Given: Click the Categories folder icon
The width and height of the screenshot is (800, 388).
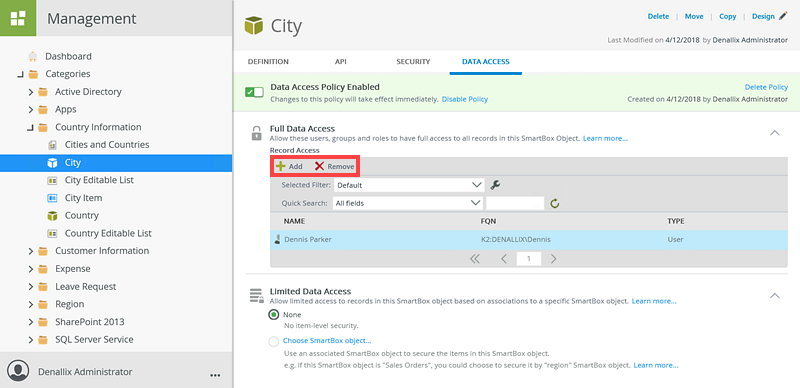Looking at the screenshot, I should coord(33,74).
